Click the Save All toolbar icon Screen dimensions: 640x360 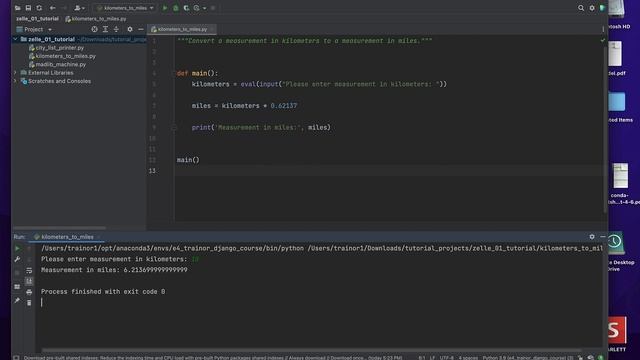(28, 8)
